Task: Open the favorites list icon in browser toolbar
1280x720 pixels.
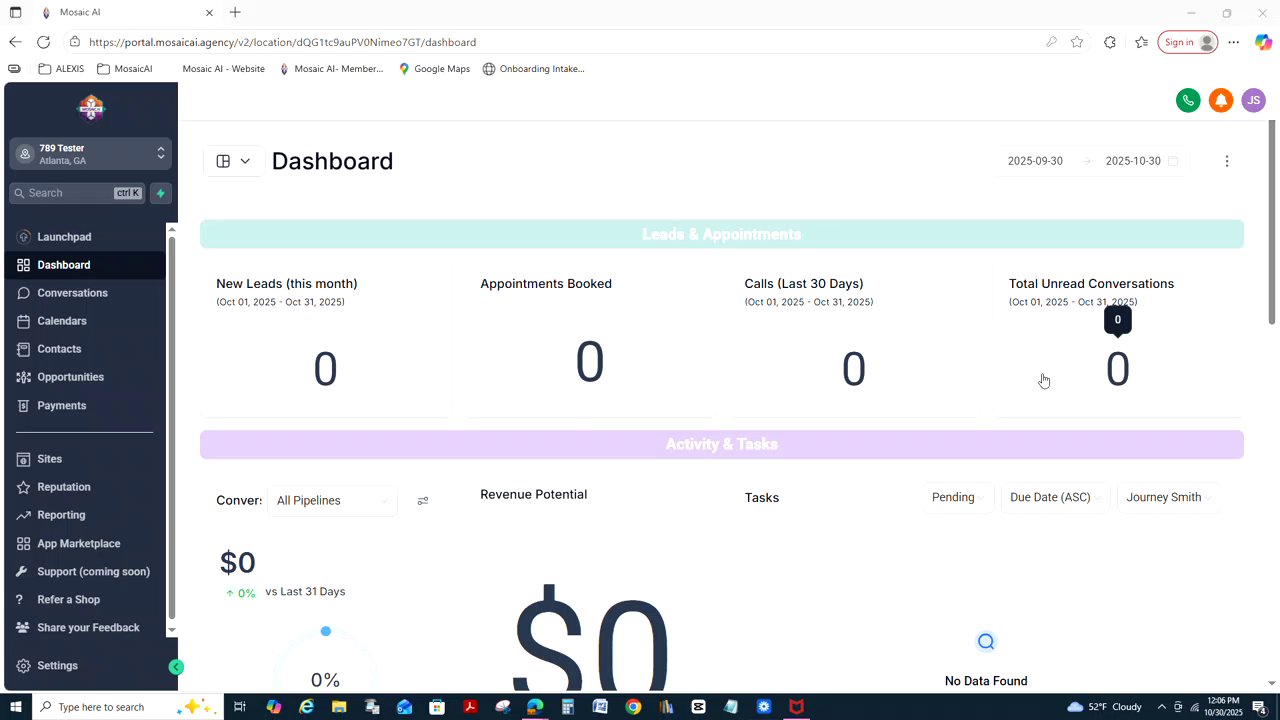Action: pos(1142,42)
